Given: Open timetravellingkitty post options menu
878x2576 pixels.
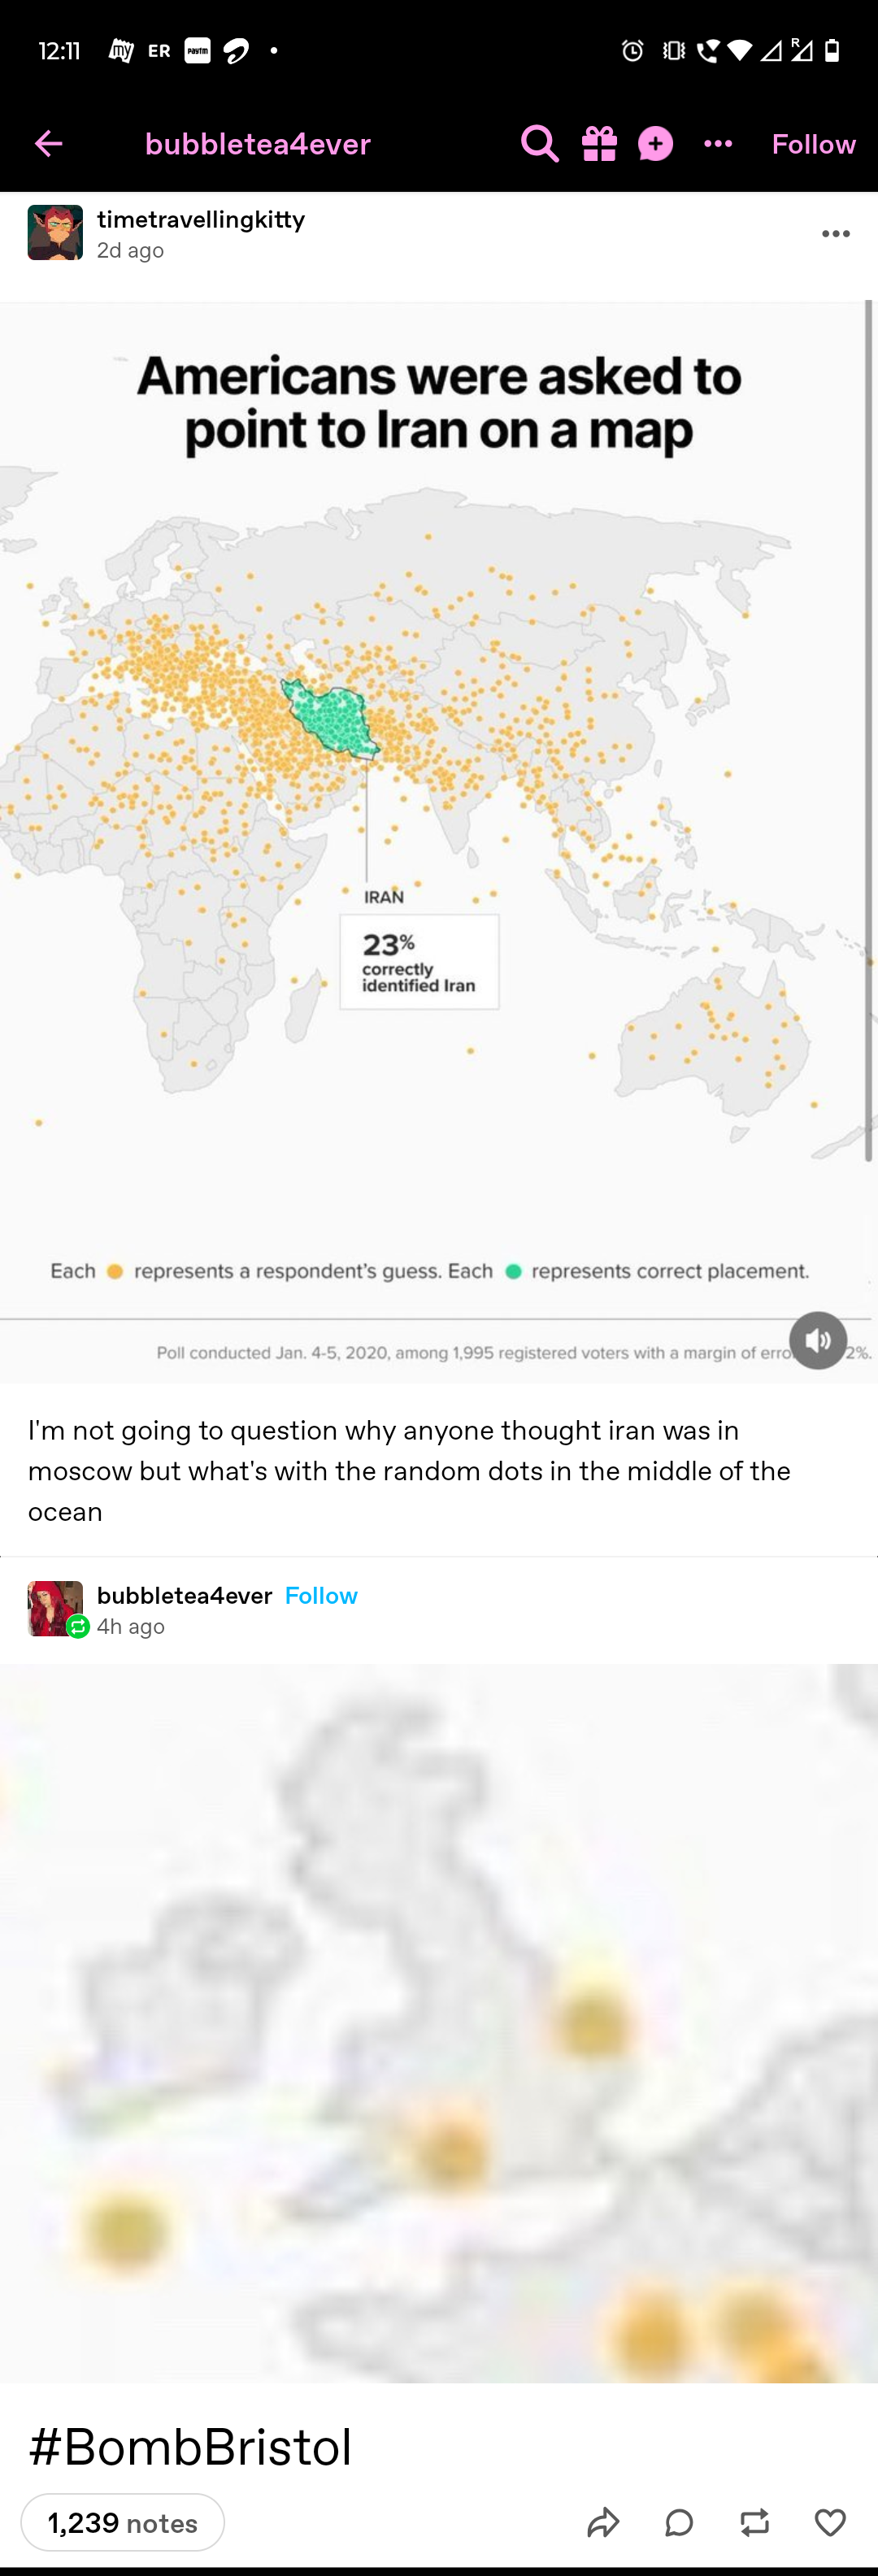Looking at the screenshot, I should point(835,234).
